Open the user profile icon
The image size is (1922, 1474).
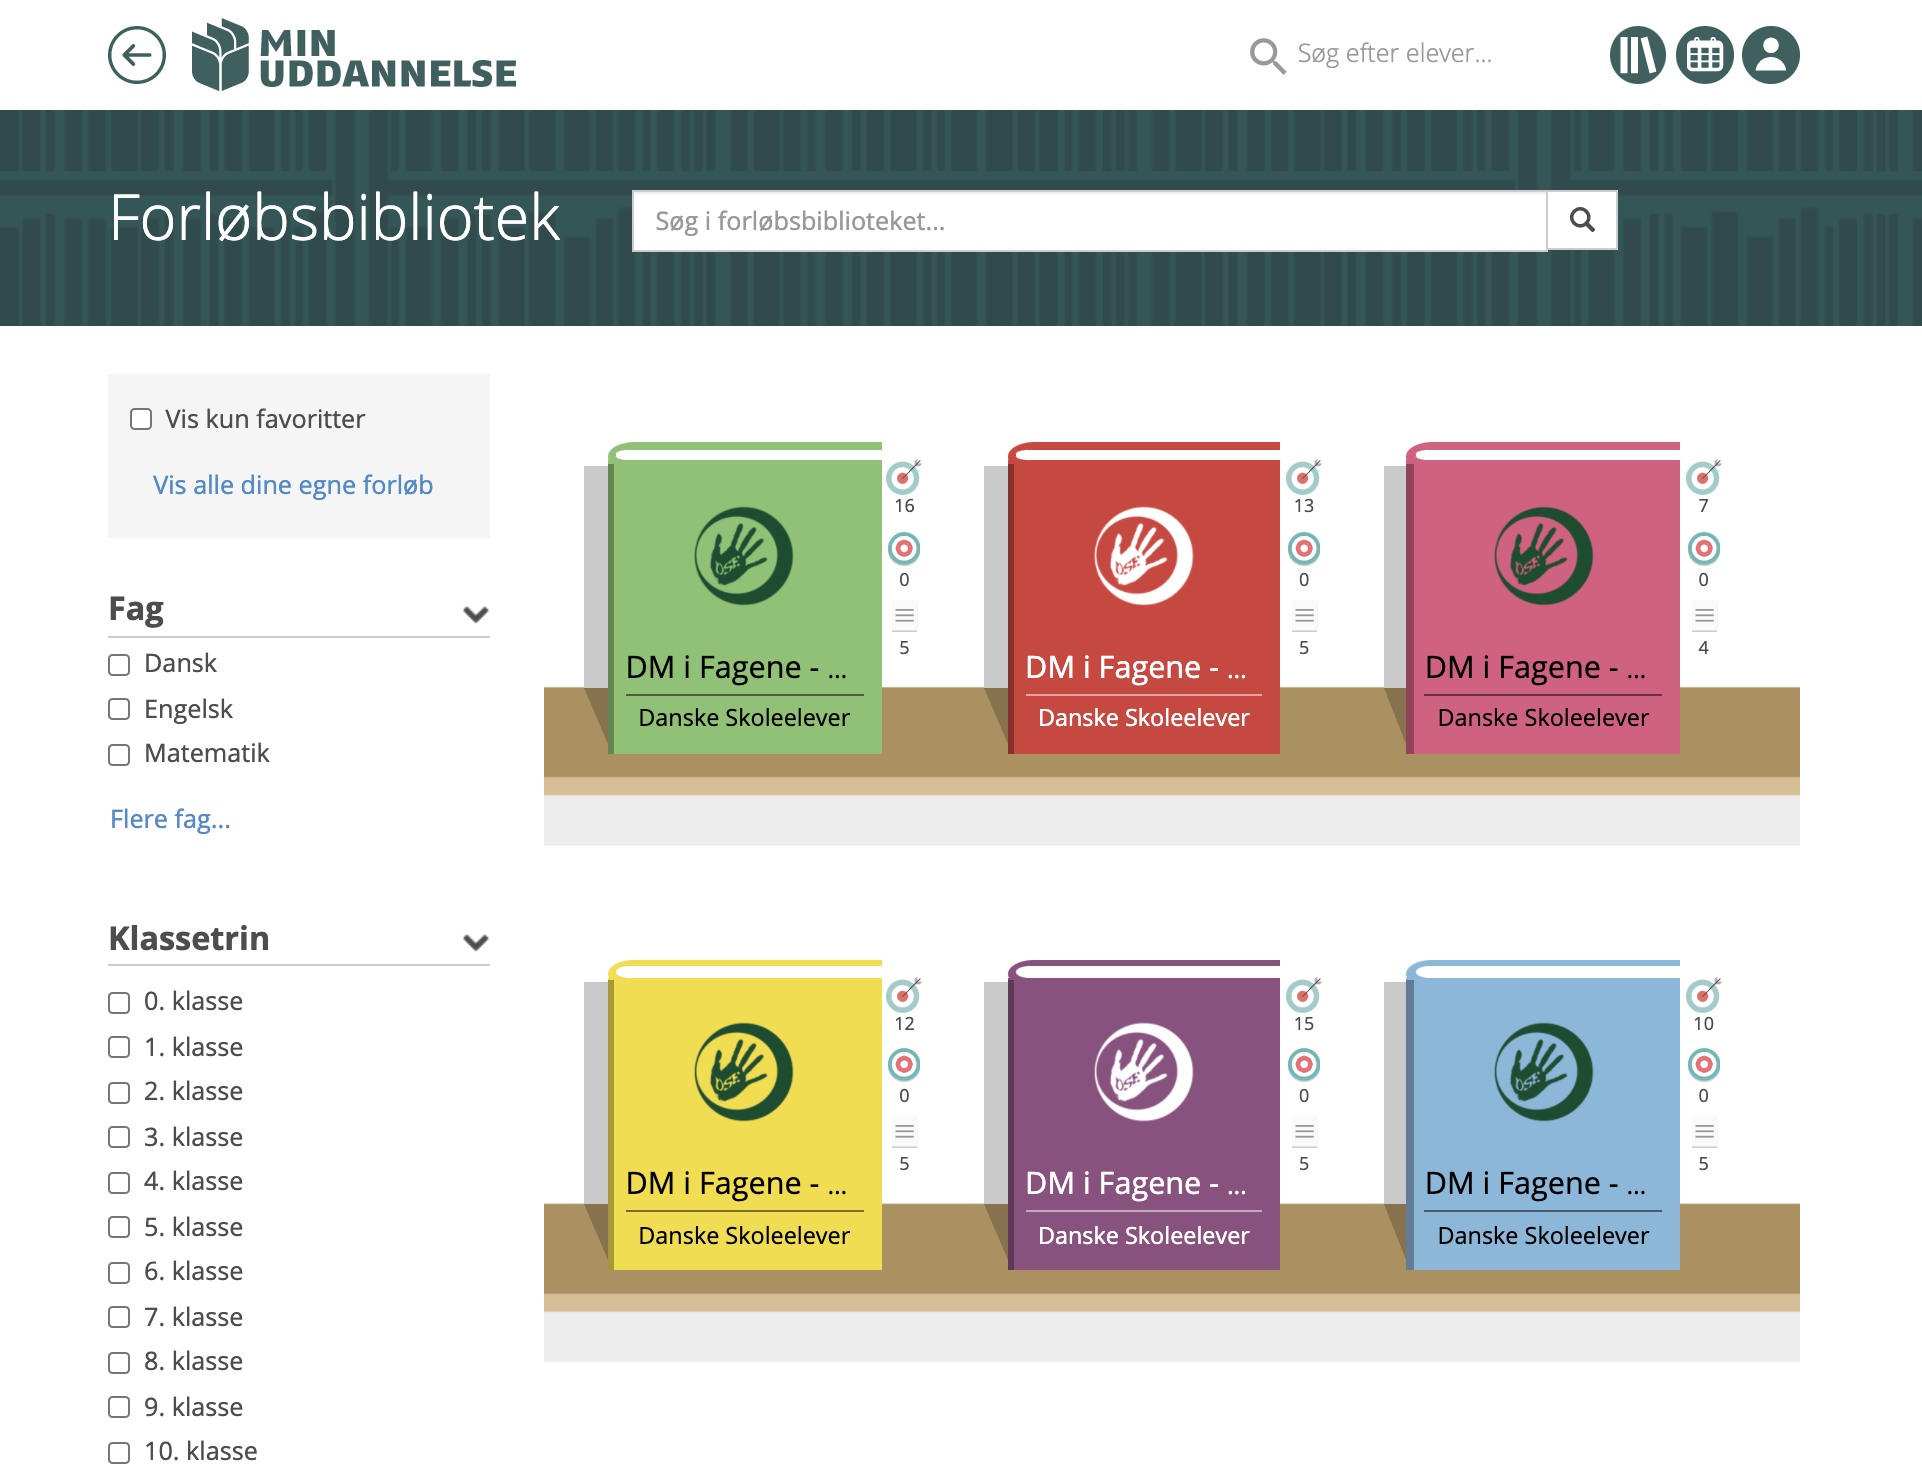tap(1770, 55)
